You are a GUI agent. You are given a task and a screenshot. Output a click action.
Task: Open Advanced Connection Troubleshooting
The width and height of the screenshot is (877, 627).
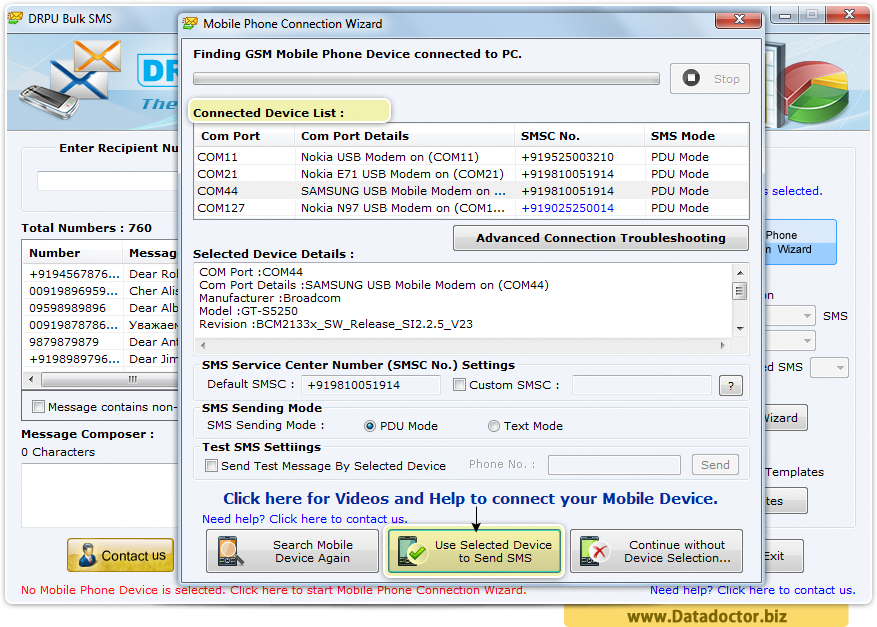point(600,238)
